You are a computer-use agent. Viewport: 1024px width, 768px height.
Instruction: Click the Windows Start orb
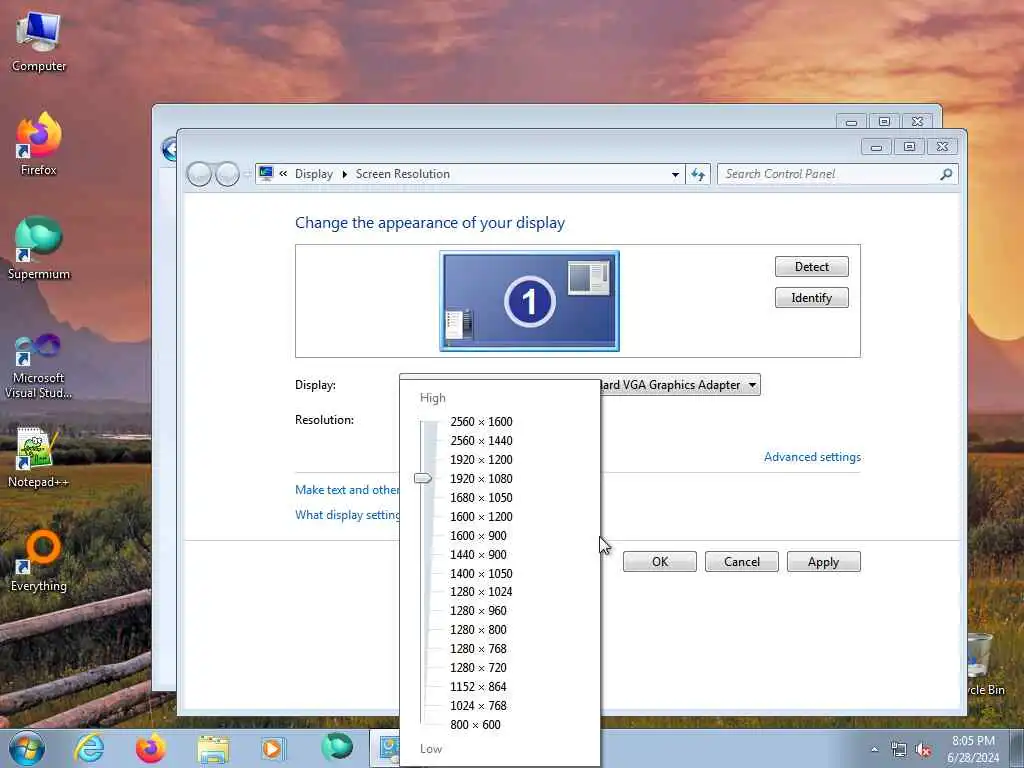[27, 748]
